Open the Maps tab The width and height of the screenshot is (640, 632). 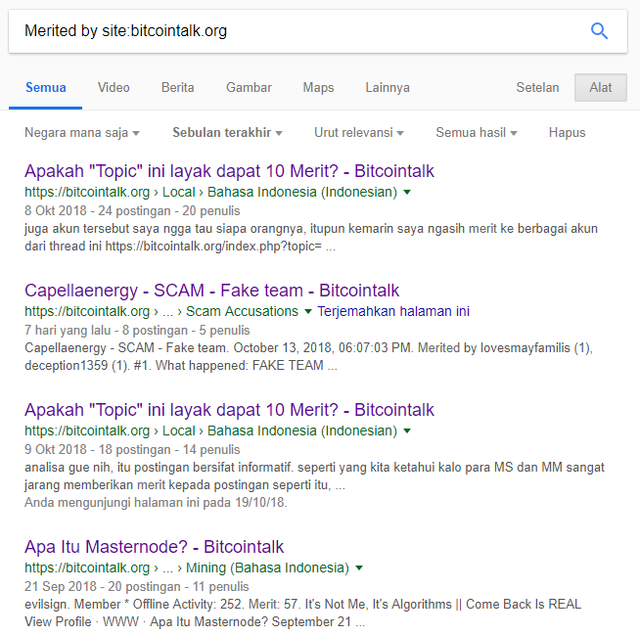(318, 87)
